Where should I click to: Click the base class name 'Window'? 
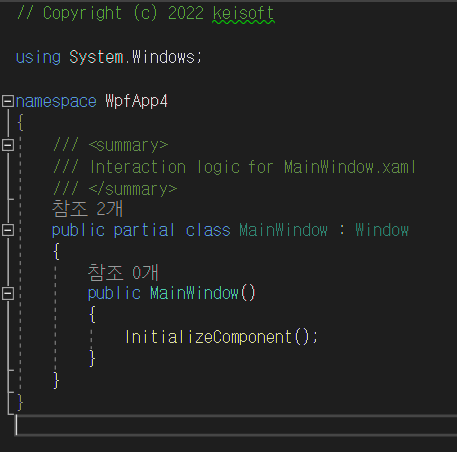point(382,230)
